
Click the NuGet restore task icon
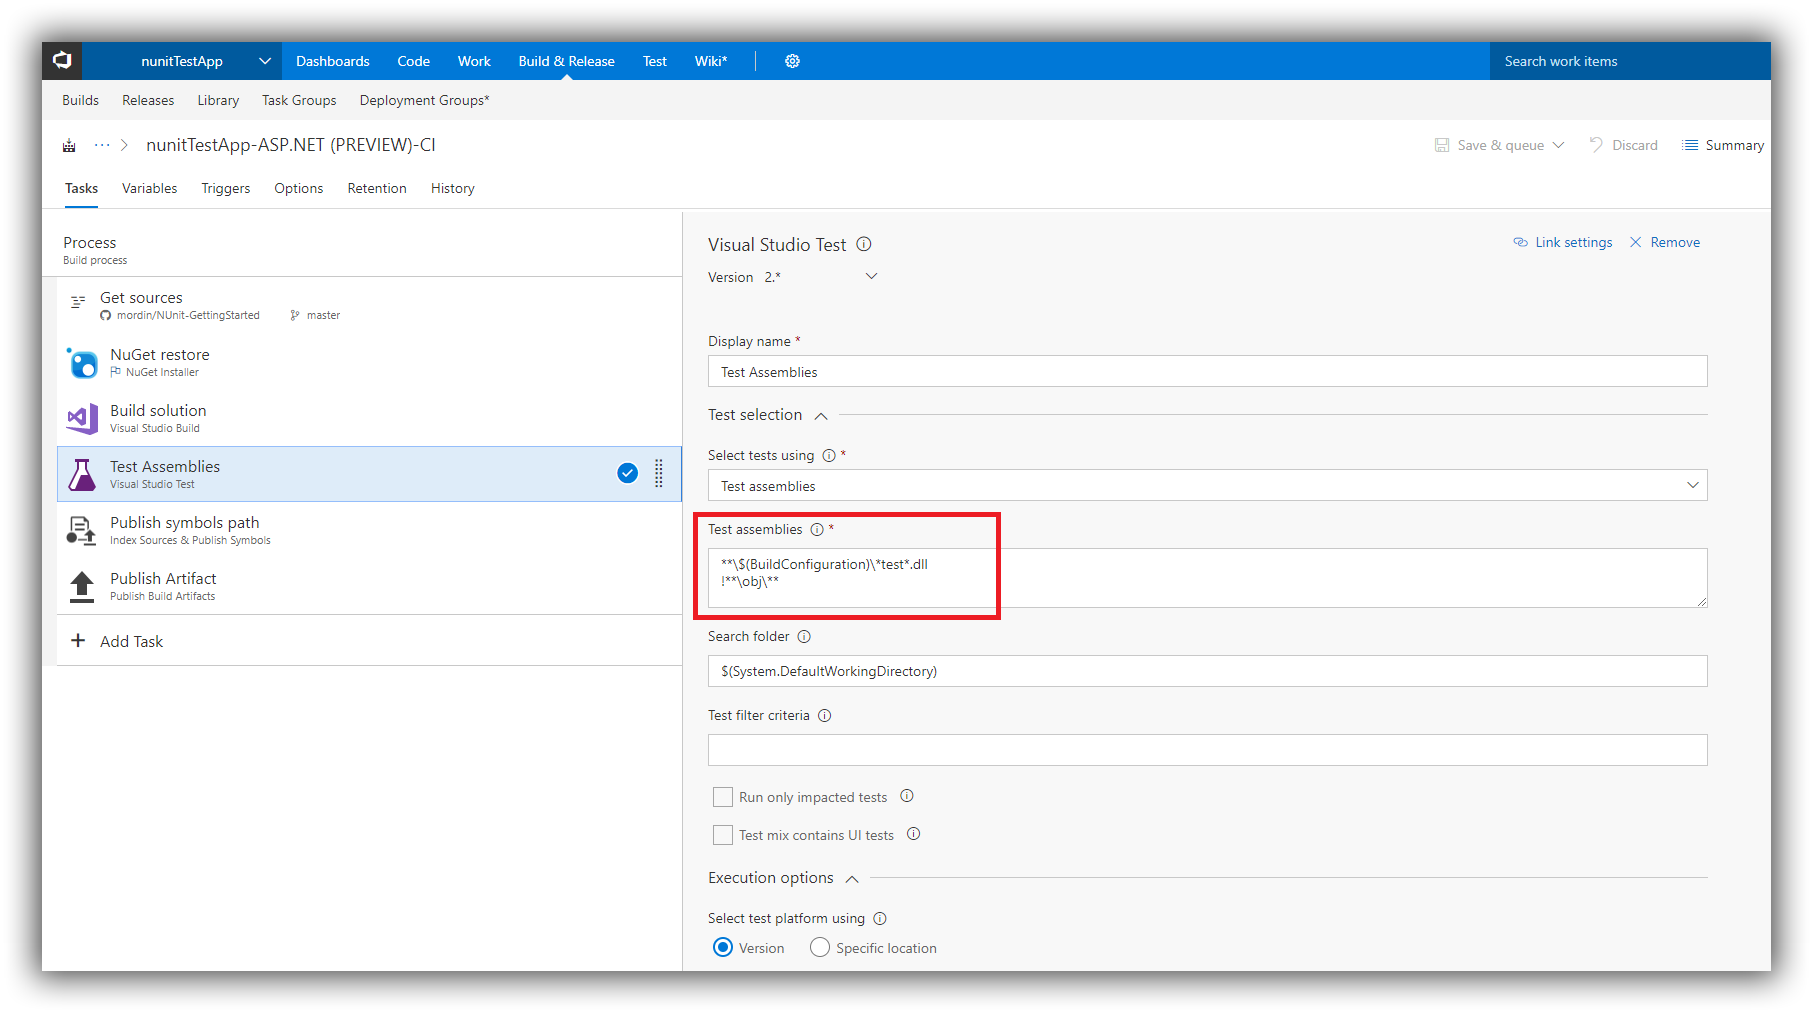point(82,362)
